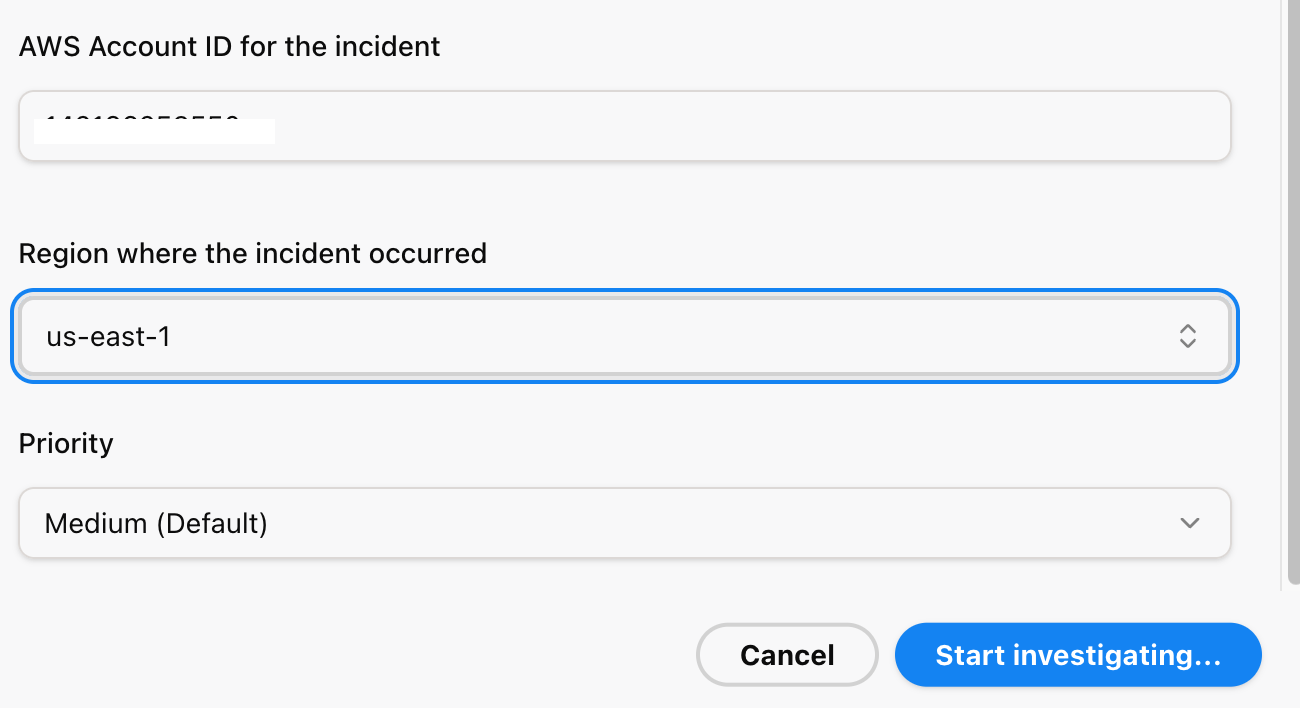The image size is (1300, 708).
Task: Click the 'Medium (Default)' priority value
Action: pos(156,523)
